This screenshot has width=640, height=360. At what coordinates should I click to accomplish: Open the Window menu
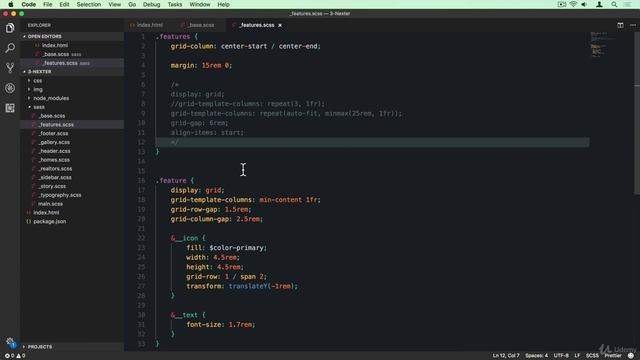point(200,4)
